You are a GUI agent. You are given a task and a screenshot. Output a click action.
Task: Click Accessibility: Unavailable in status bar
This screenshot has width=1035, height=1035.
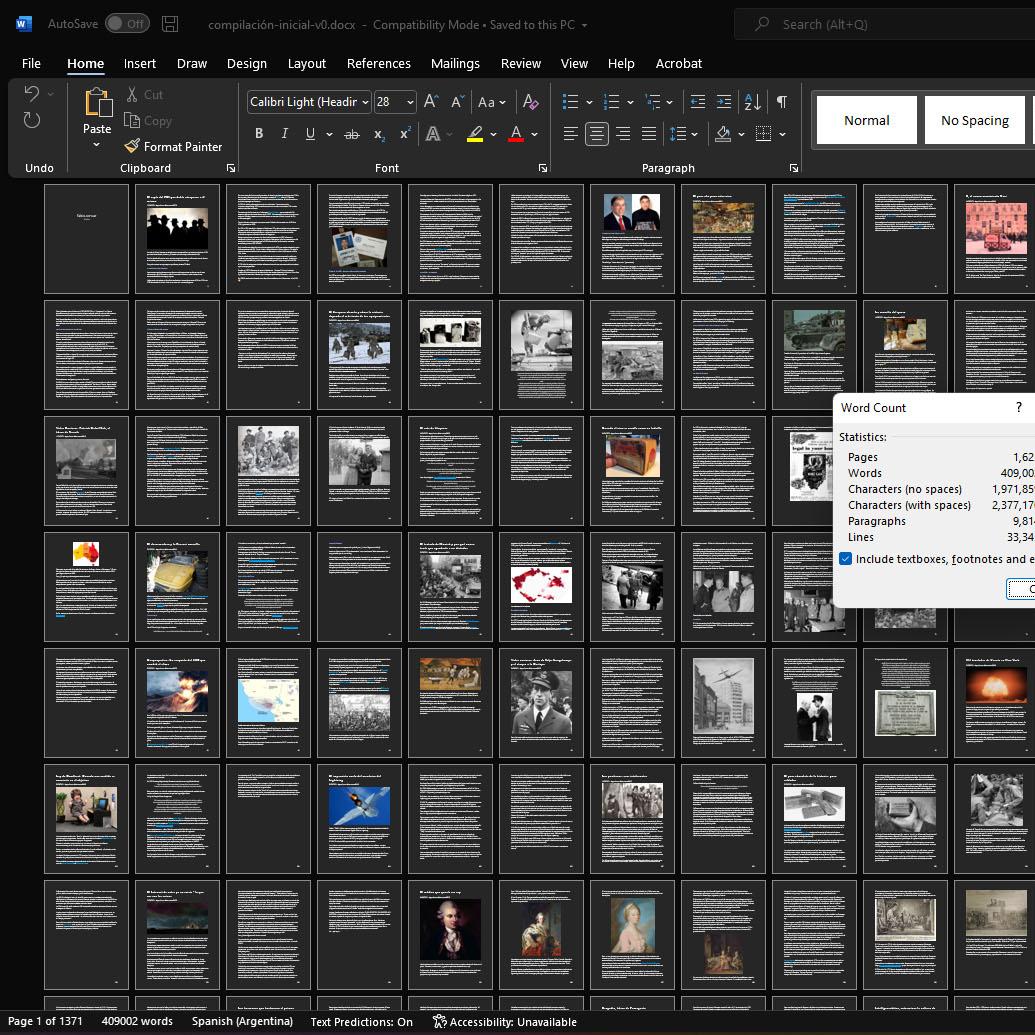(505, 1022)
